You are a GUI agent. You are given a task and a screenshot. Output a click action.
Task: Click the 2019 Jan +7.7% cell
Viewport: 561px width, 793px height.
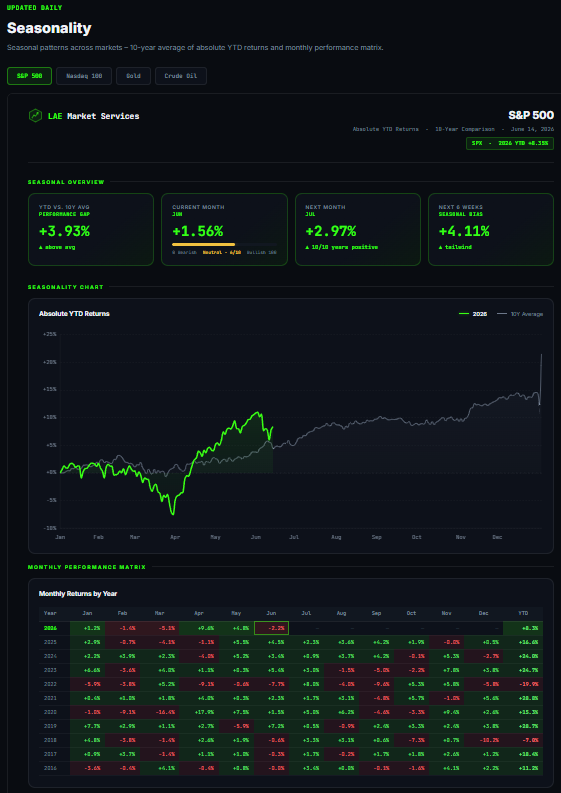pos(87,726)
